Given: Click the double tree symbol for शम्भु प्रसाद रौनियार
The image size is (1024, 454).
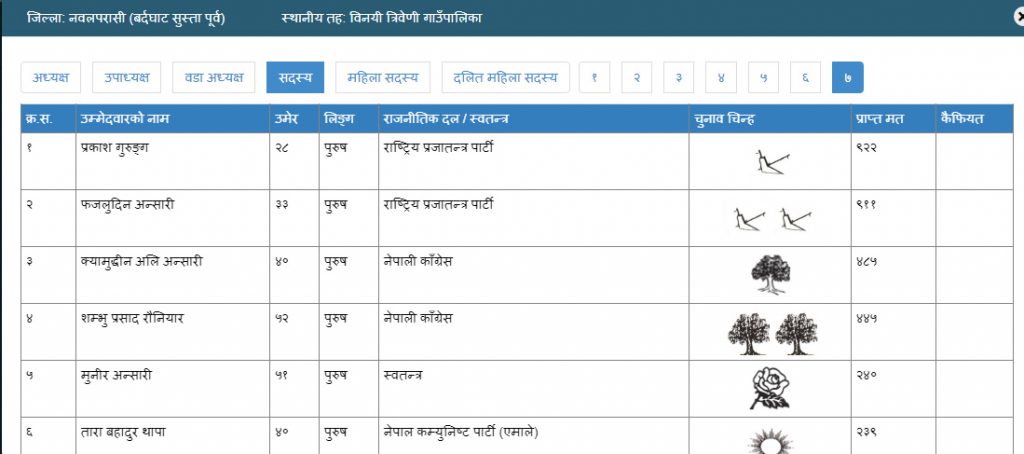Looking at the screenshot, I should coord(769,333).
